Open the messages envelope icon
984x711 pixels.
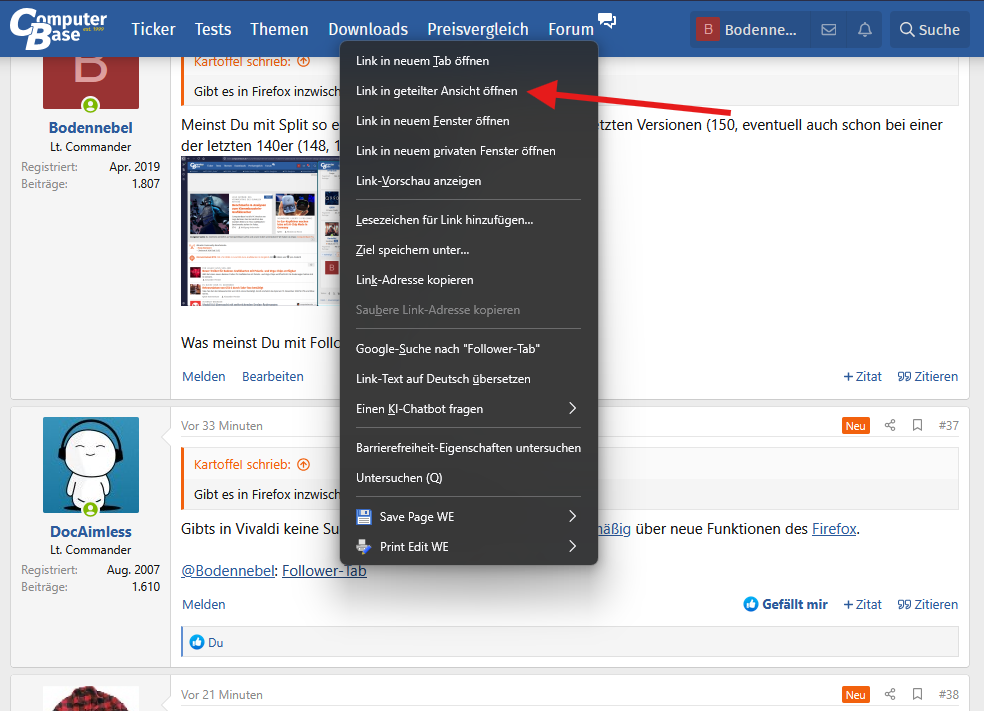coord(828,29)
